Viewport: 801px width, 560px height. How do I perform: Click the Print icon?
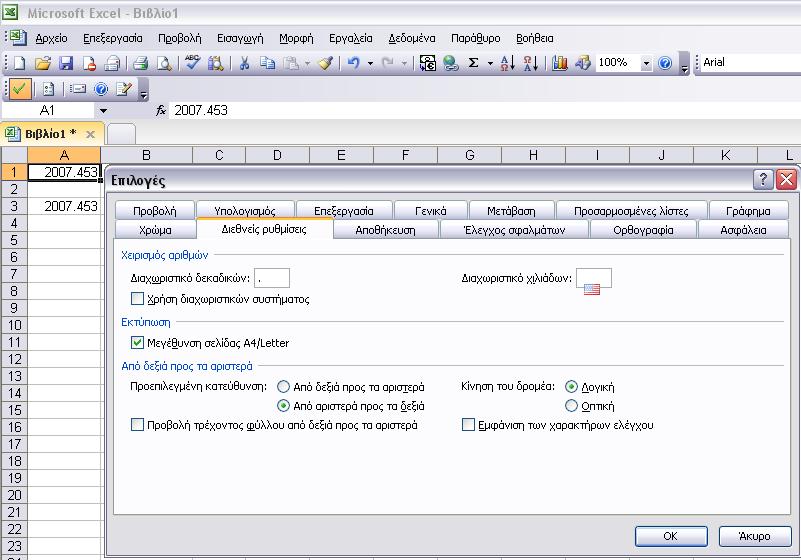pyautogui.click(x=140, y=63)
